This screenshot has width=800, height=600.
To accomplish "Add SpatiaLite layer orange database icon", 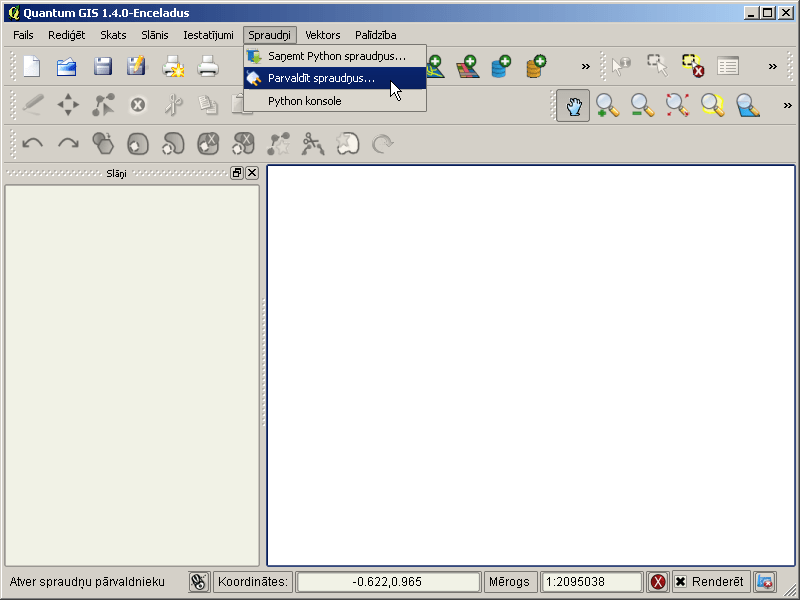I will pyautogui.click(x=536, y=66).
